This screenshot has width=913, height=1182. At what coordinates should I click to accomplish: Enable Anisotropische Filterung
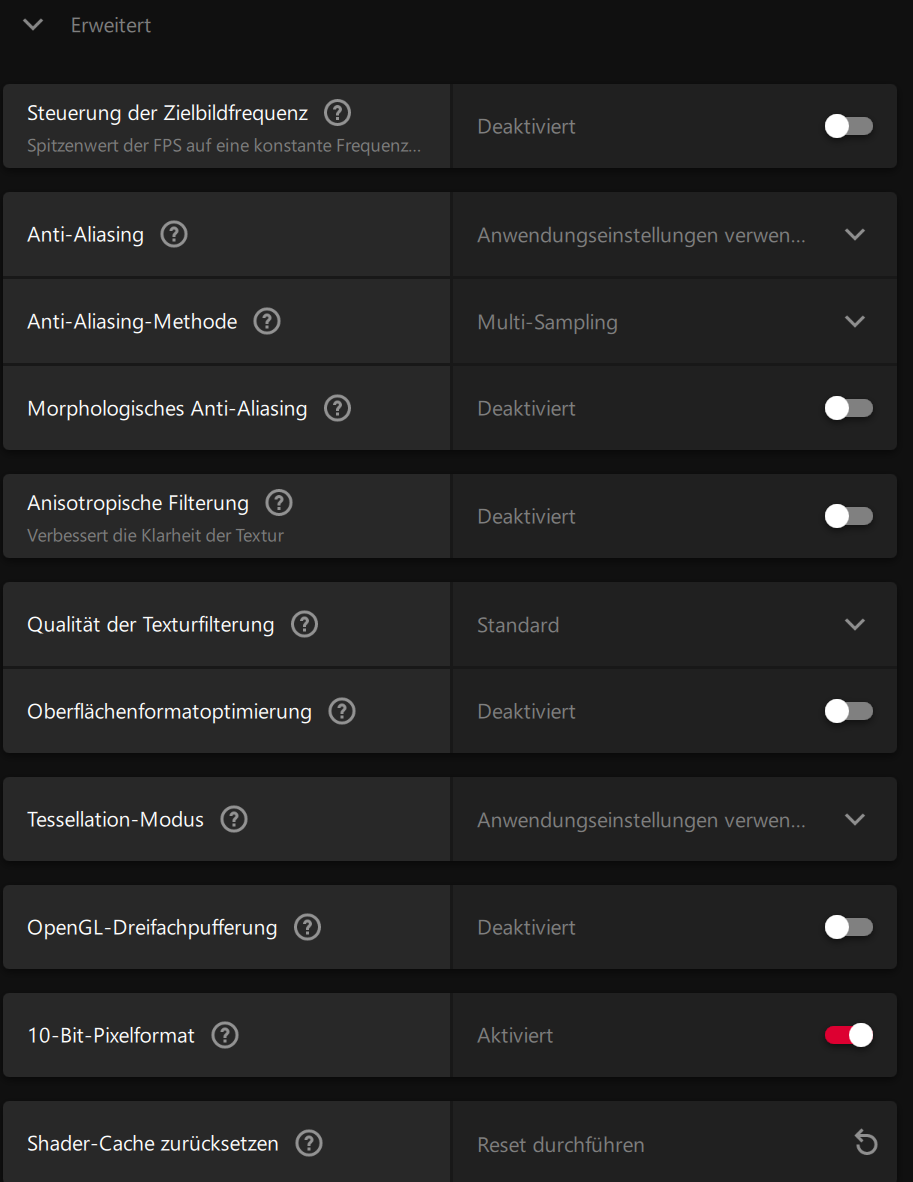[848, 516]
